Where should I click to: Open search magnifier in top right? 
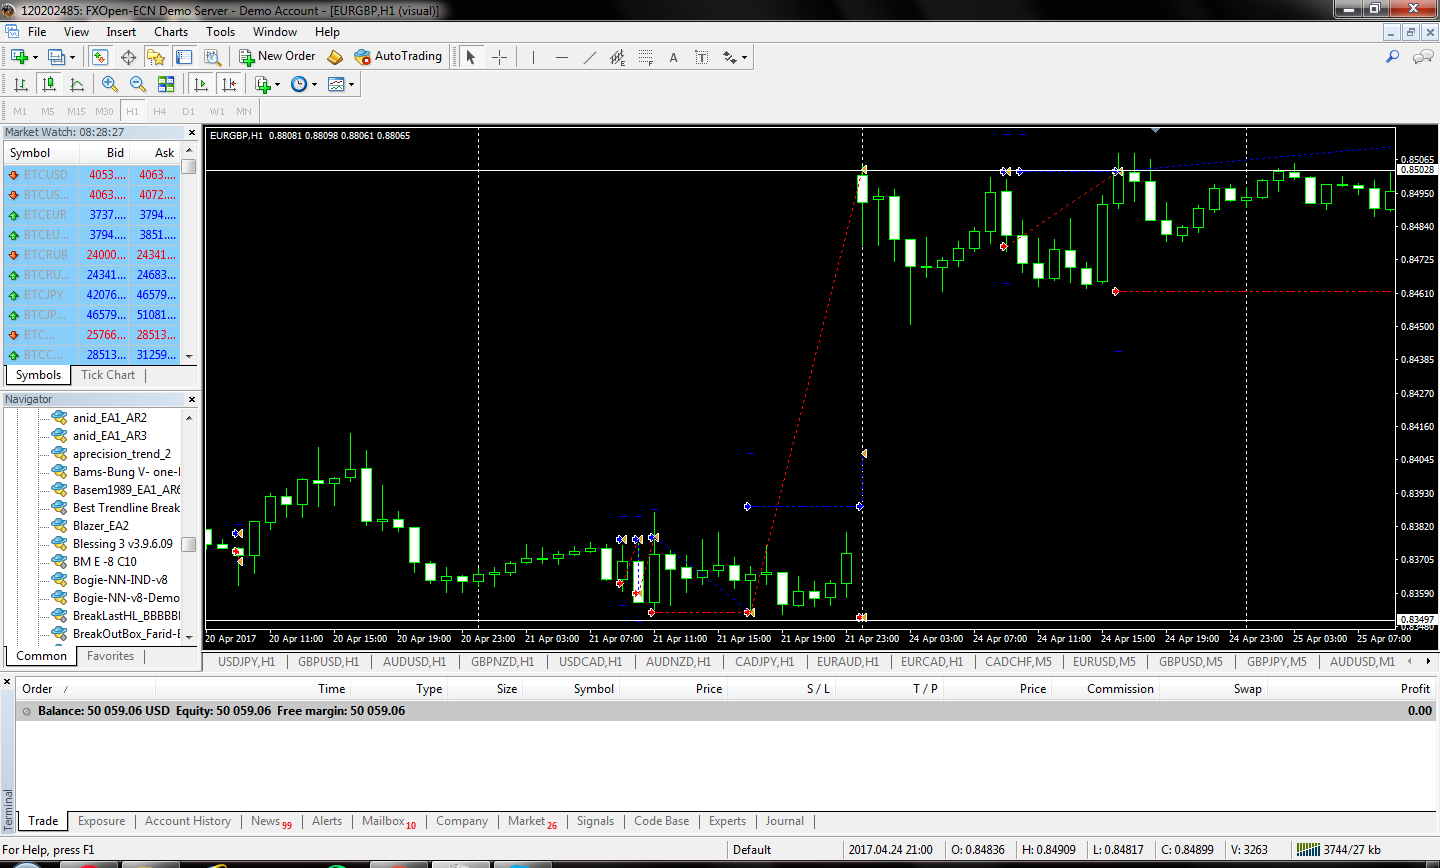click(x=1392, y=57)
